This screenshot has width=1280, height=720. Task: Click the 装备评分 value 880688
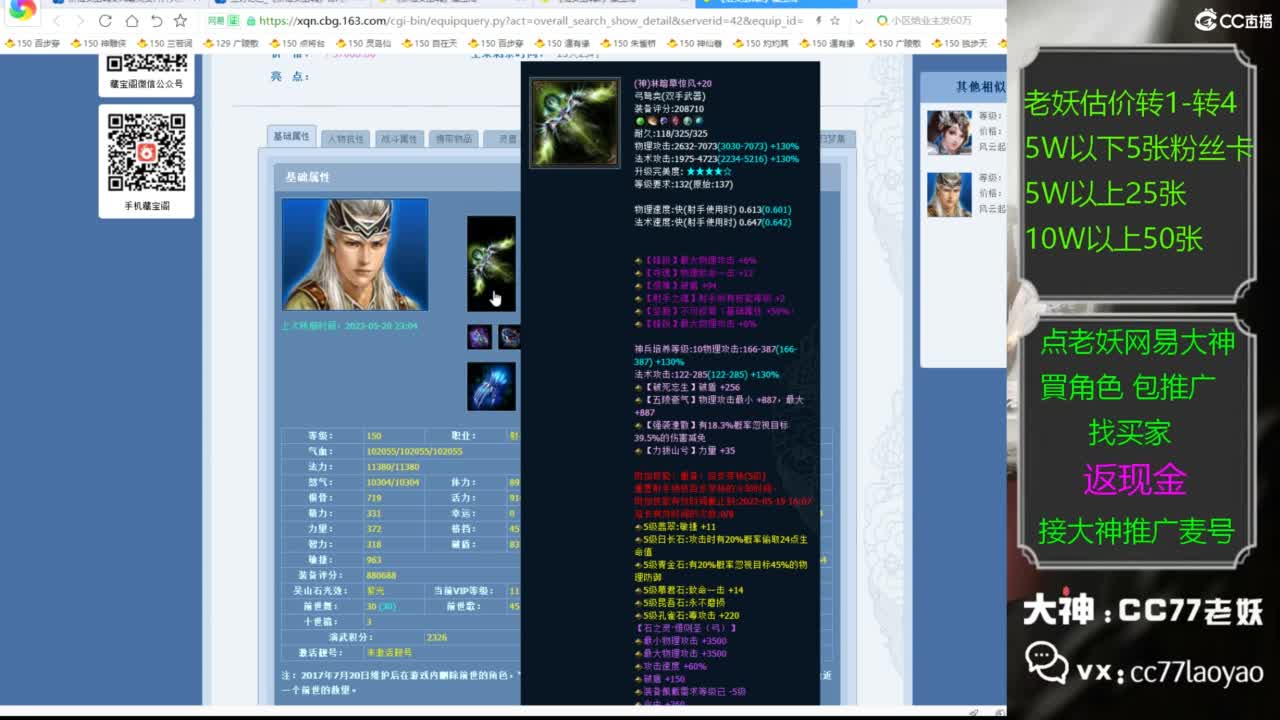click(x=381, y=575)
